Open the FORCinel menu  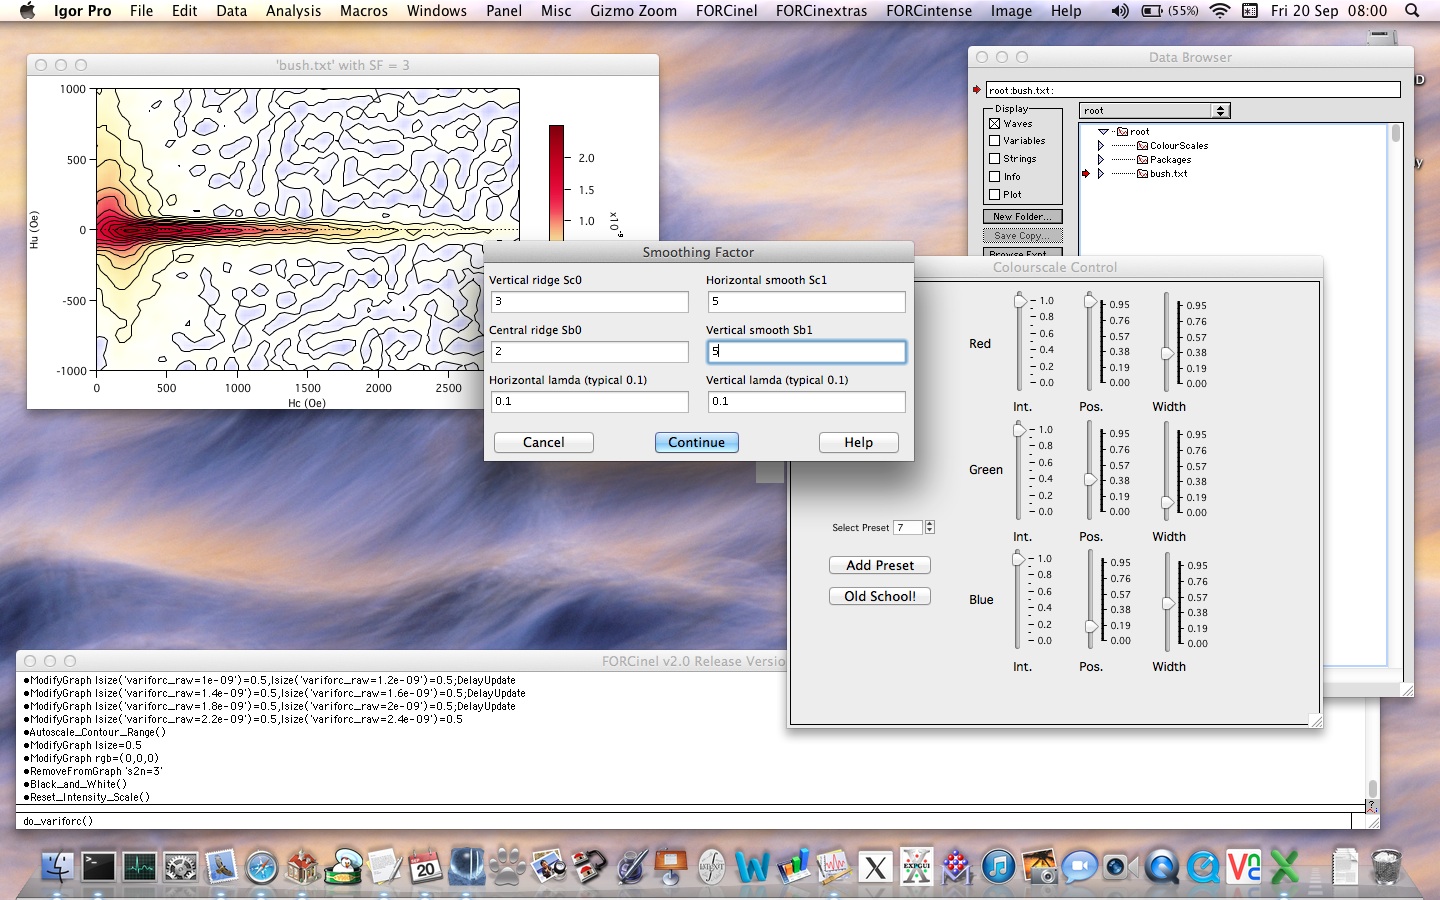click(726, 11)
